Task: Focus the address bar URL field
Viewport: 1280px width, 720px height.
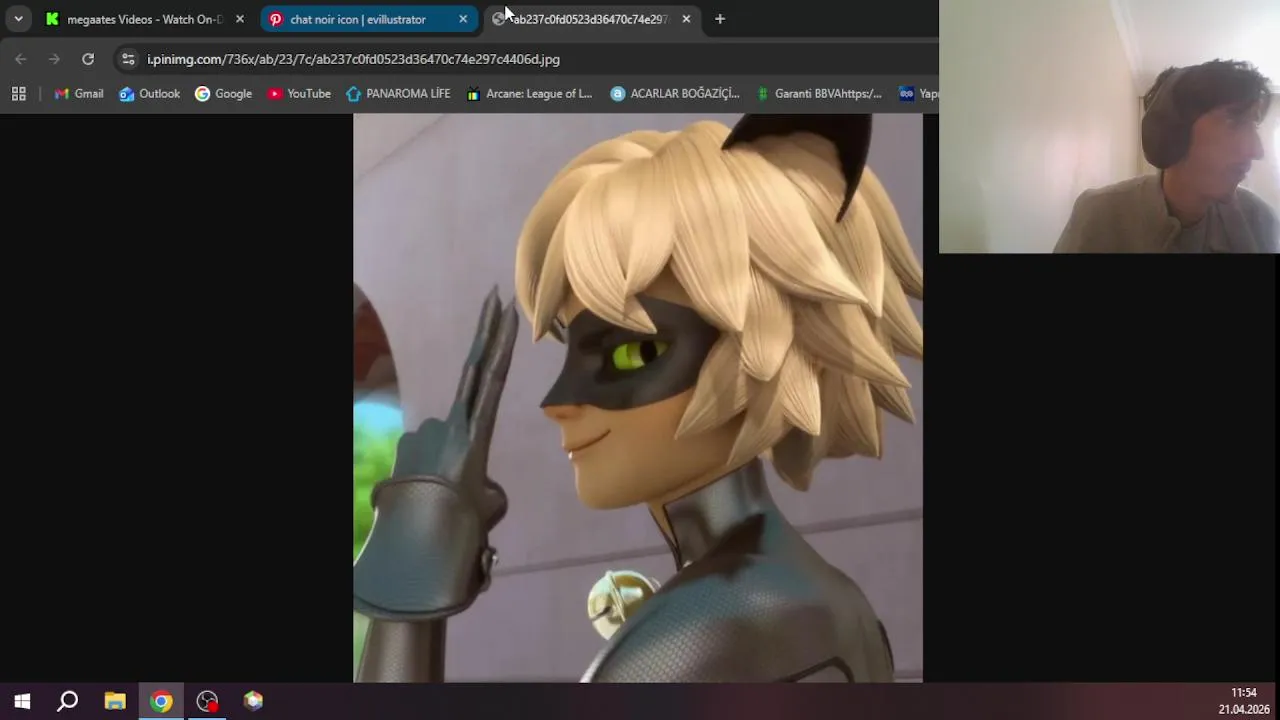Action: [353, 59]
